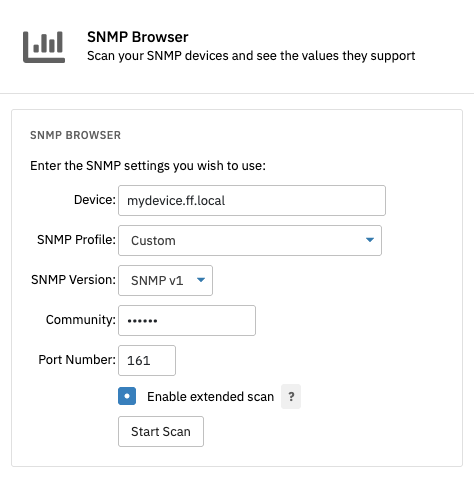
Task: Focus the Port Number field showing 161
Action: tap(147, 360)
